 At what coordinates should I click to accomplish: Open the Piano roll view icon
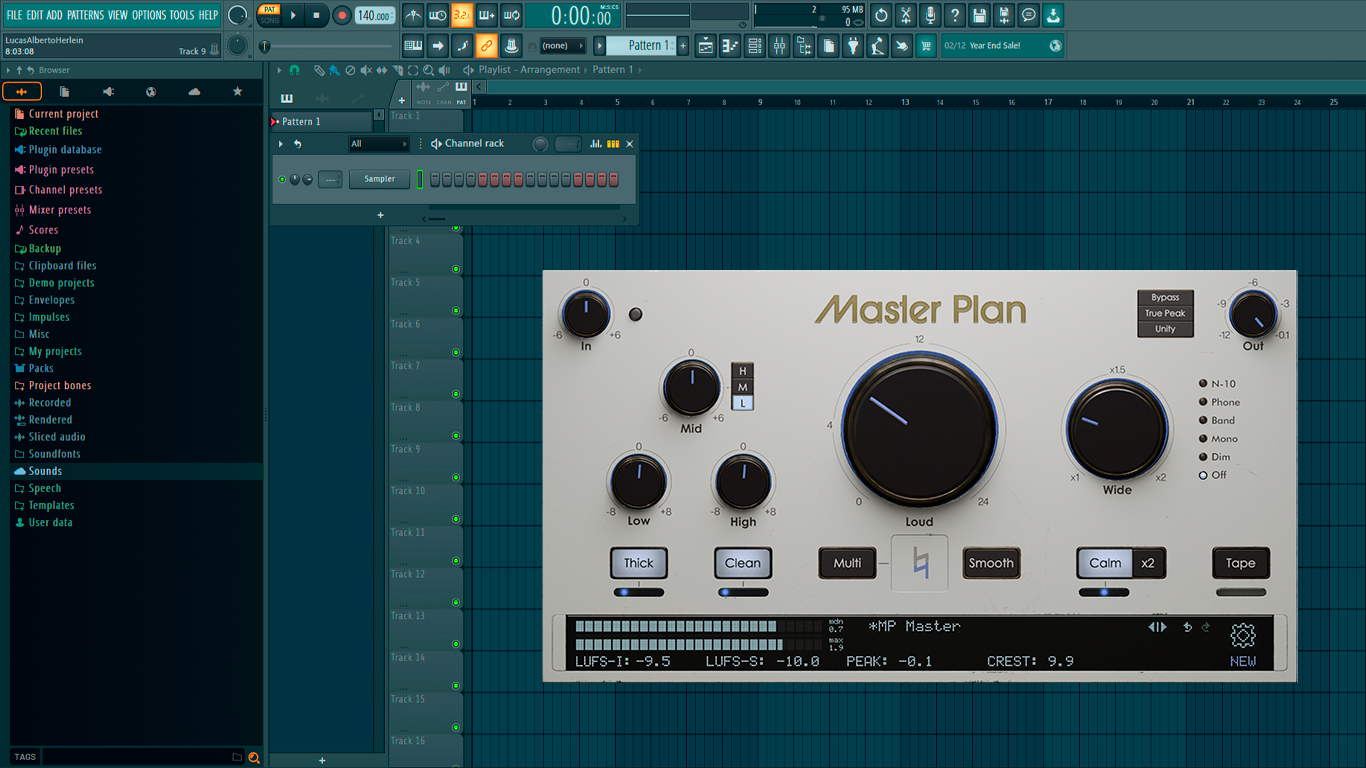click(x=730, y=46)
